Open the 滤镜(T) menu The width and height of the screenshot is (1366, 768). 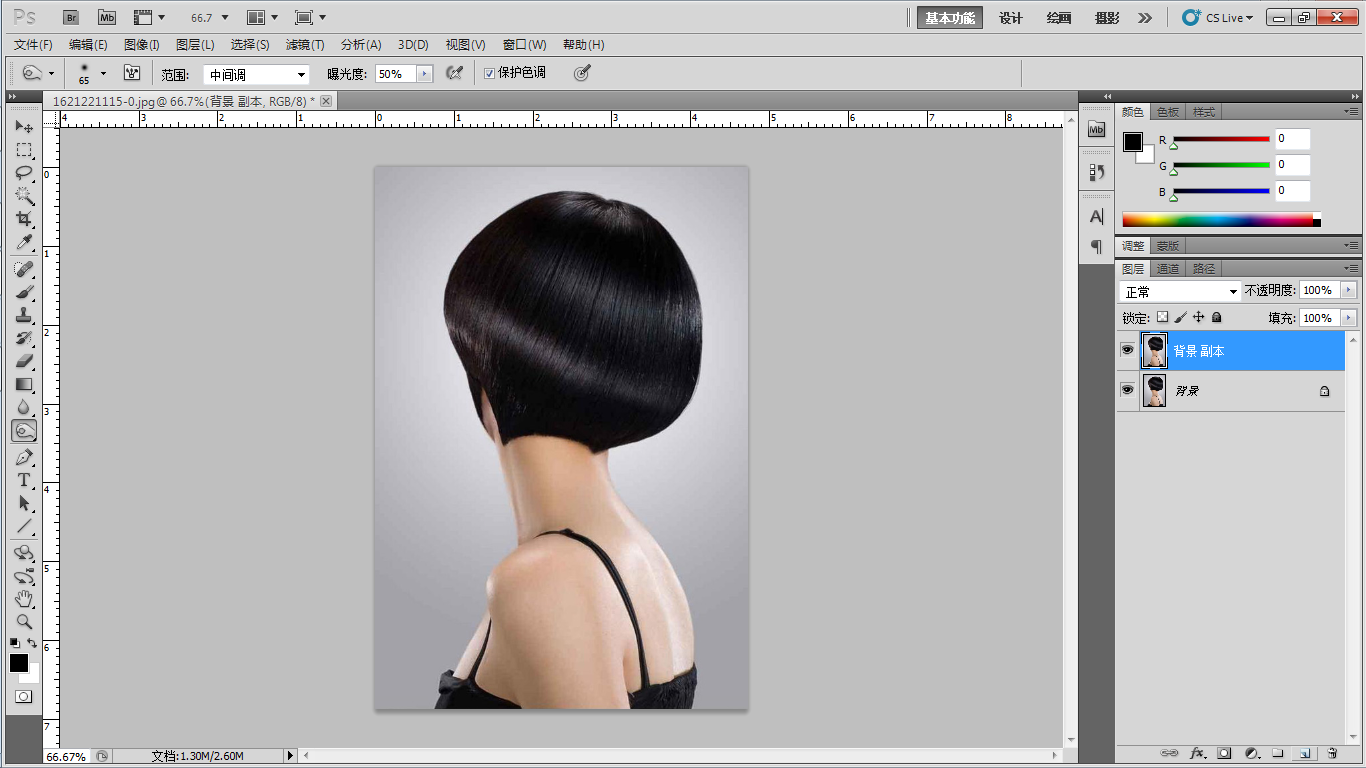tap(305, 45)
